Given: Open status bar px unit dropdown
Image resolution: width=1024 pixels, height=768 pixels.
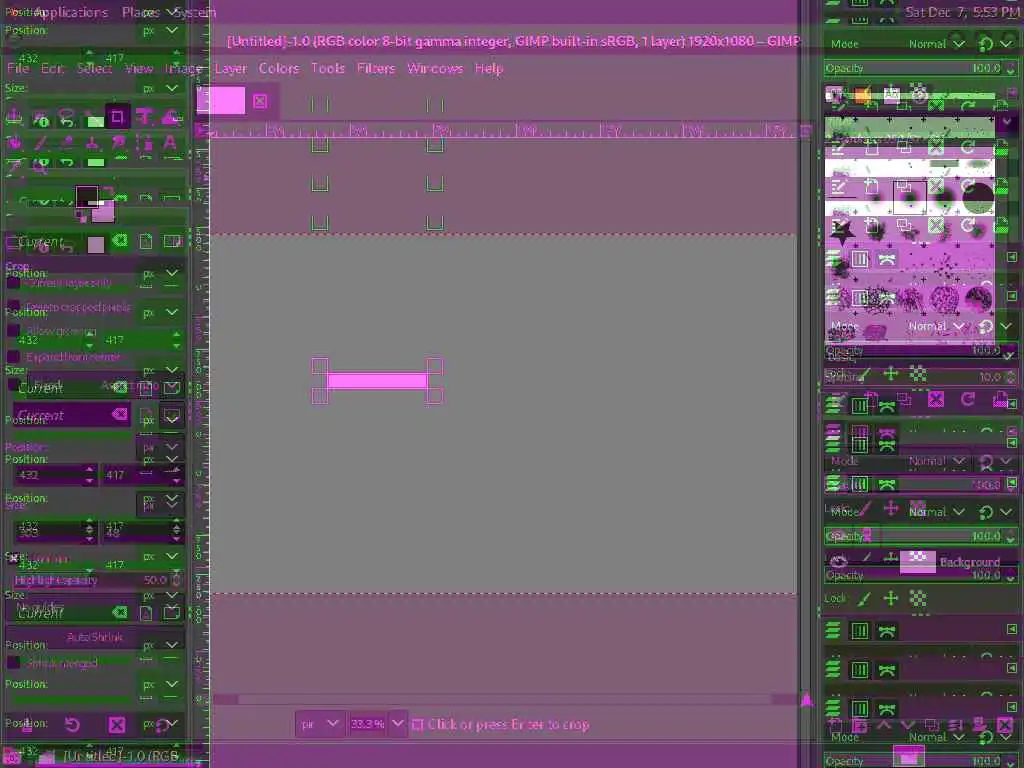Looking at the screenshot, I should [x=319, y=724].
